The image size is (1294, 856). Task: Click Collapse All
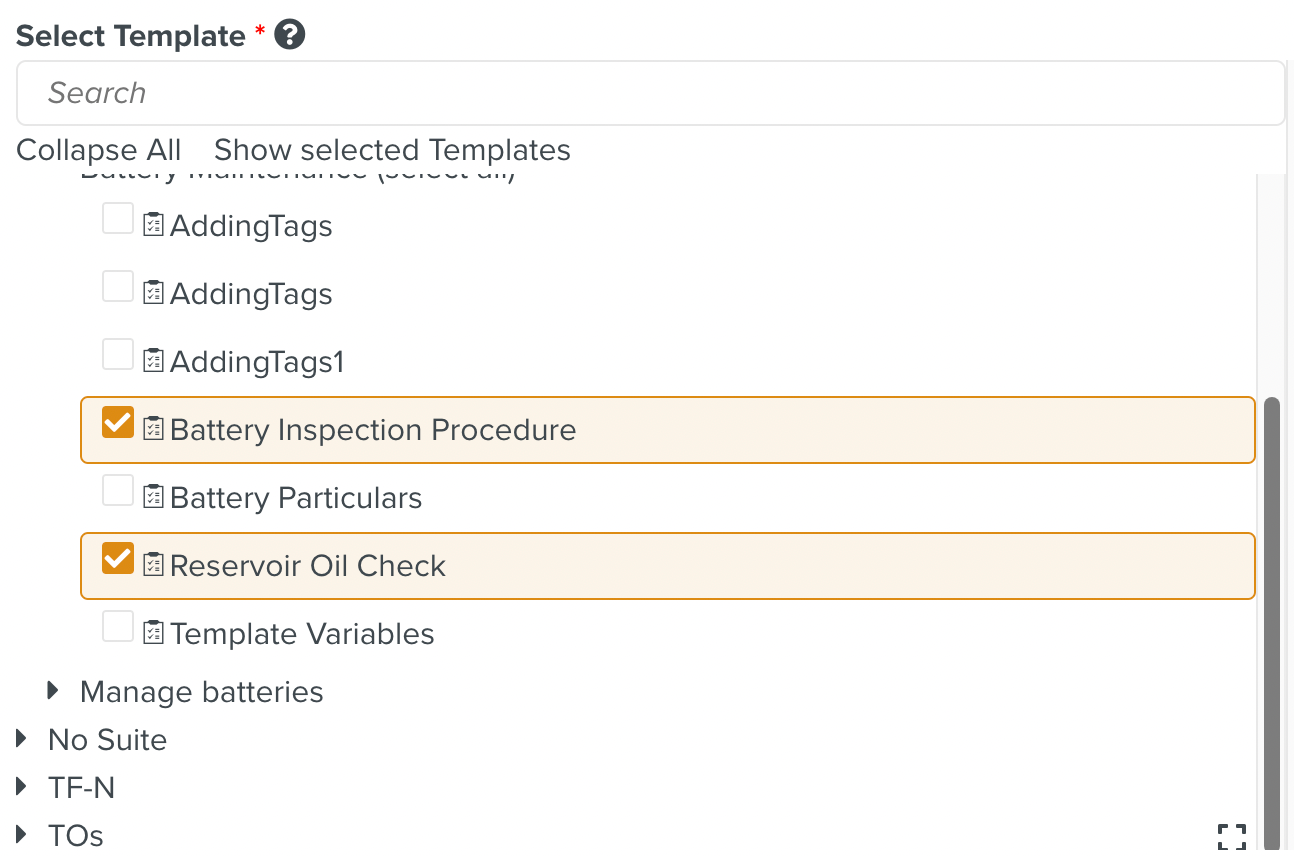(x=97, y=149)
